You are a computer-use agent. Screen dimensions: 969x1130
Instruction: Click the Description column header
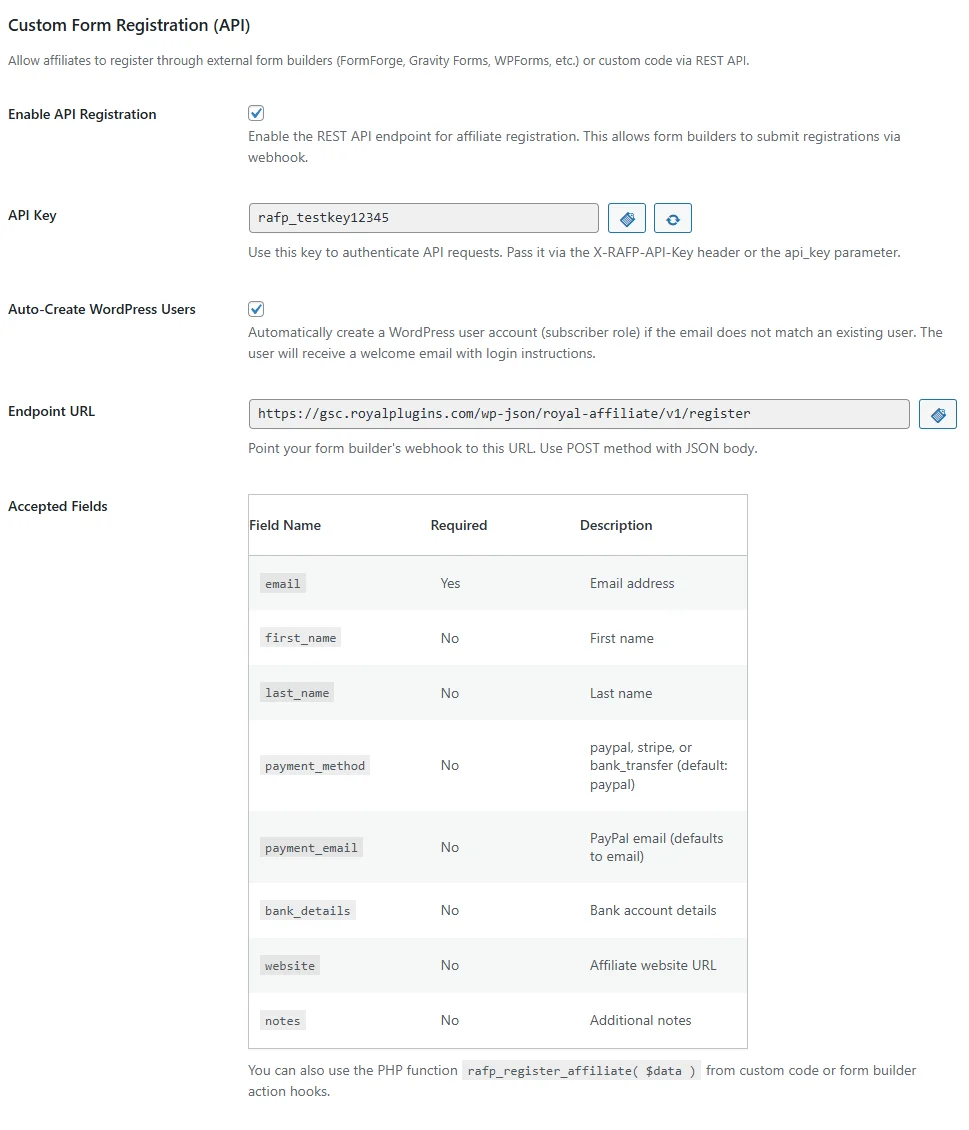pyautogui.click(x=615, y=524)
